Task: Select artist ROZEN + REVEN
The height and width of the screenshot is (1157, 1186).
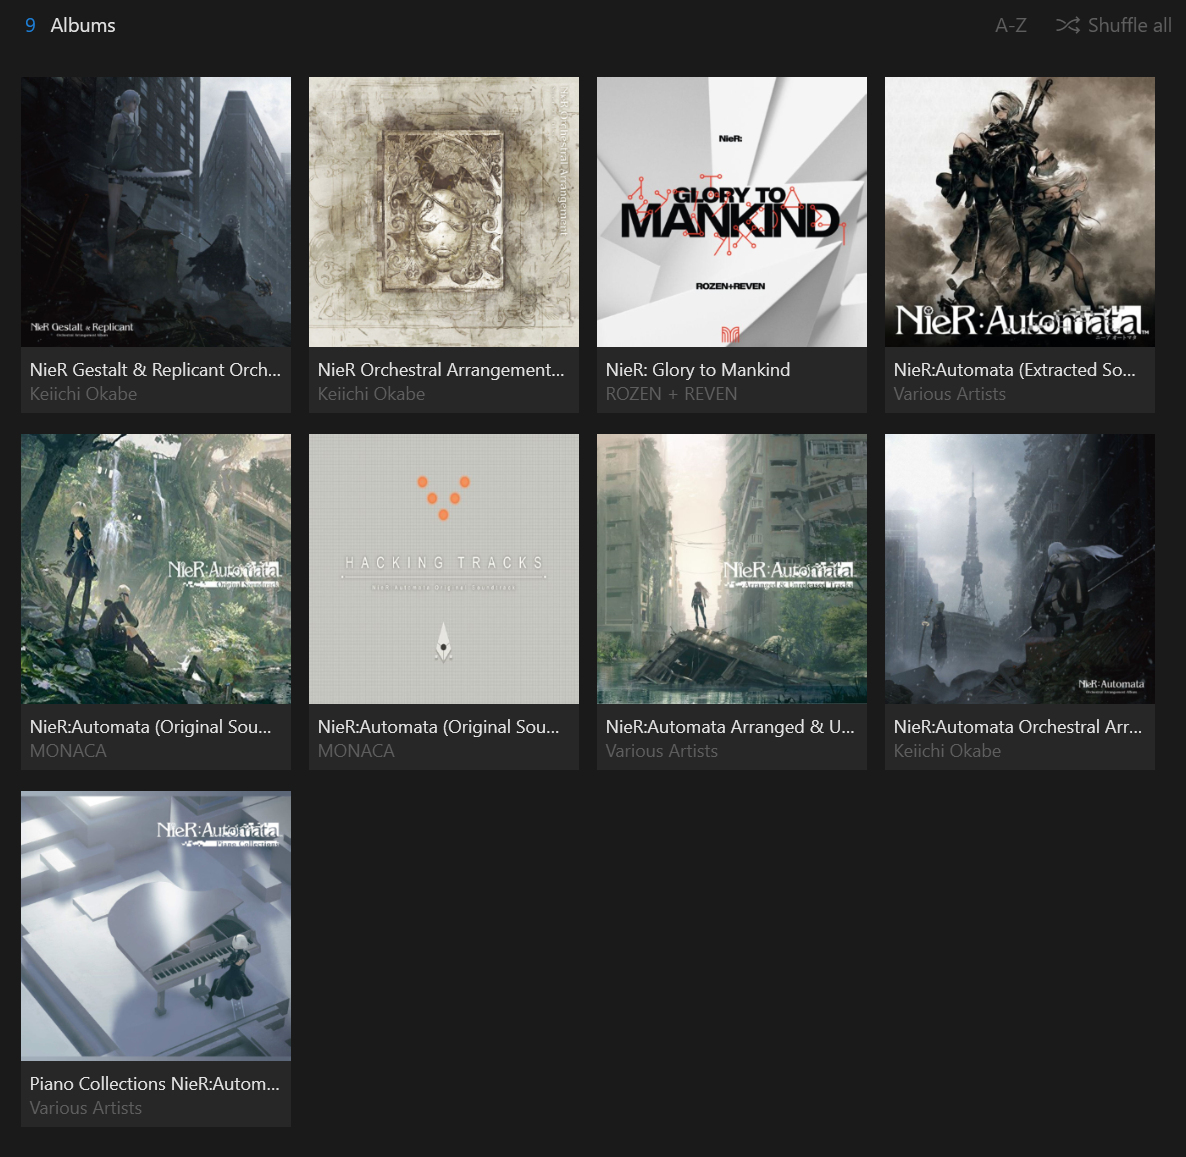Action: [x=672, y=394]
